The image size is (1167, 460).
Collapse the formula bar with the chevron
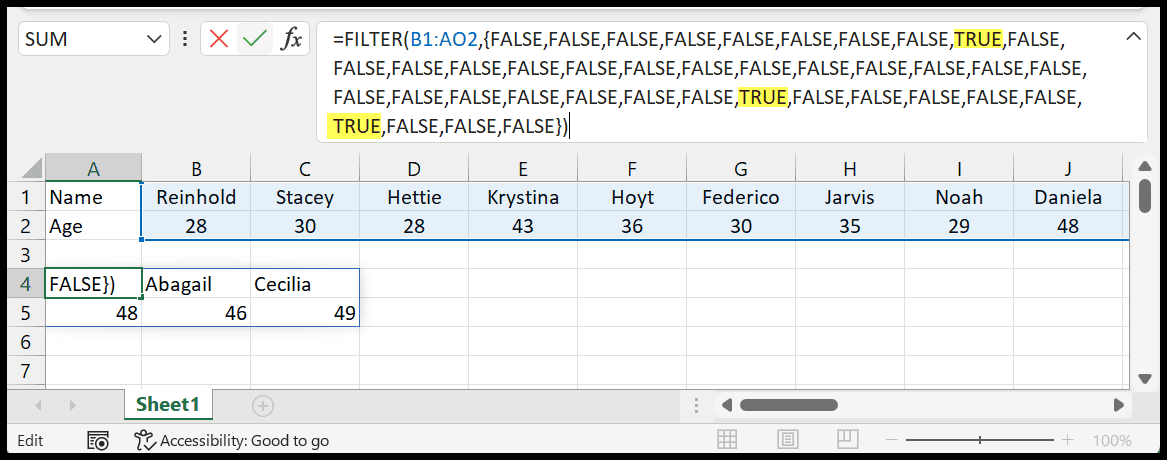1134,36
